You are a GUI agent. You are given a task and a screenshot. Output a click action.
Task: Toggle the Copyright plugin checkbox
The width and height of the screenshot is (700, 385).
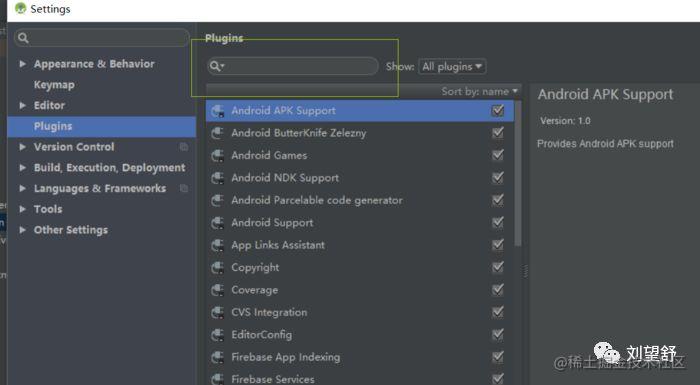497,267
